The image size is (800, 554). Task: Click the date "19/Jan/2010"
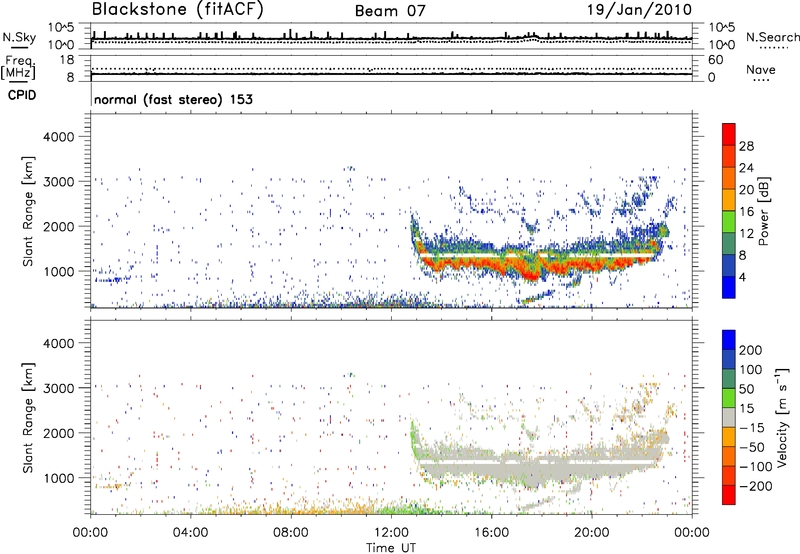coord(639,10)
